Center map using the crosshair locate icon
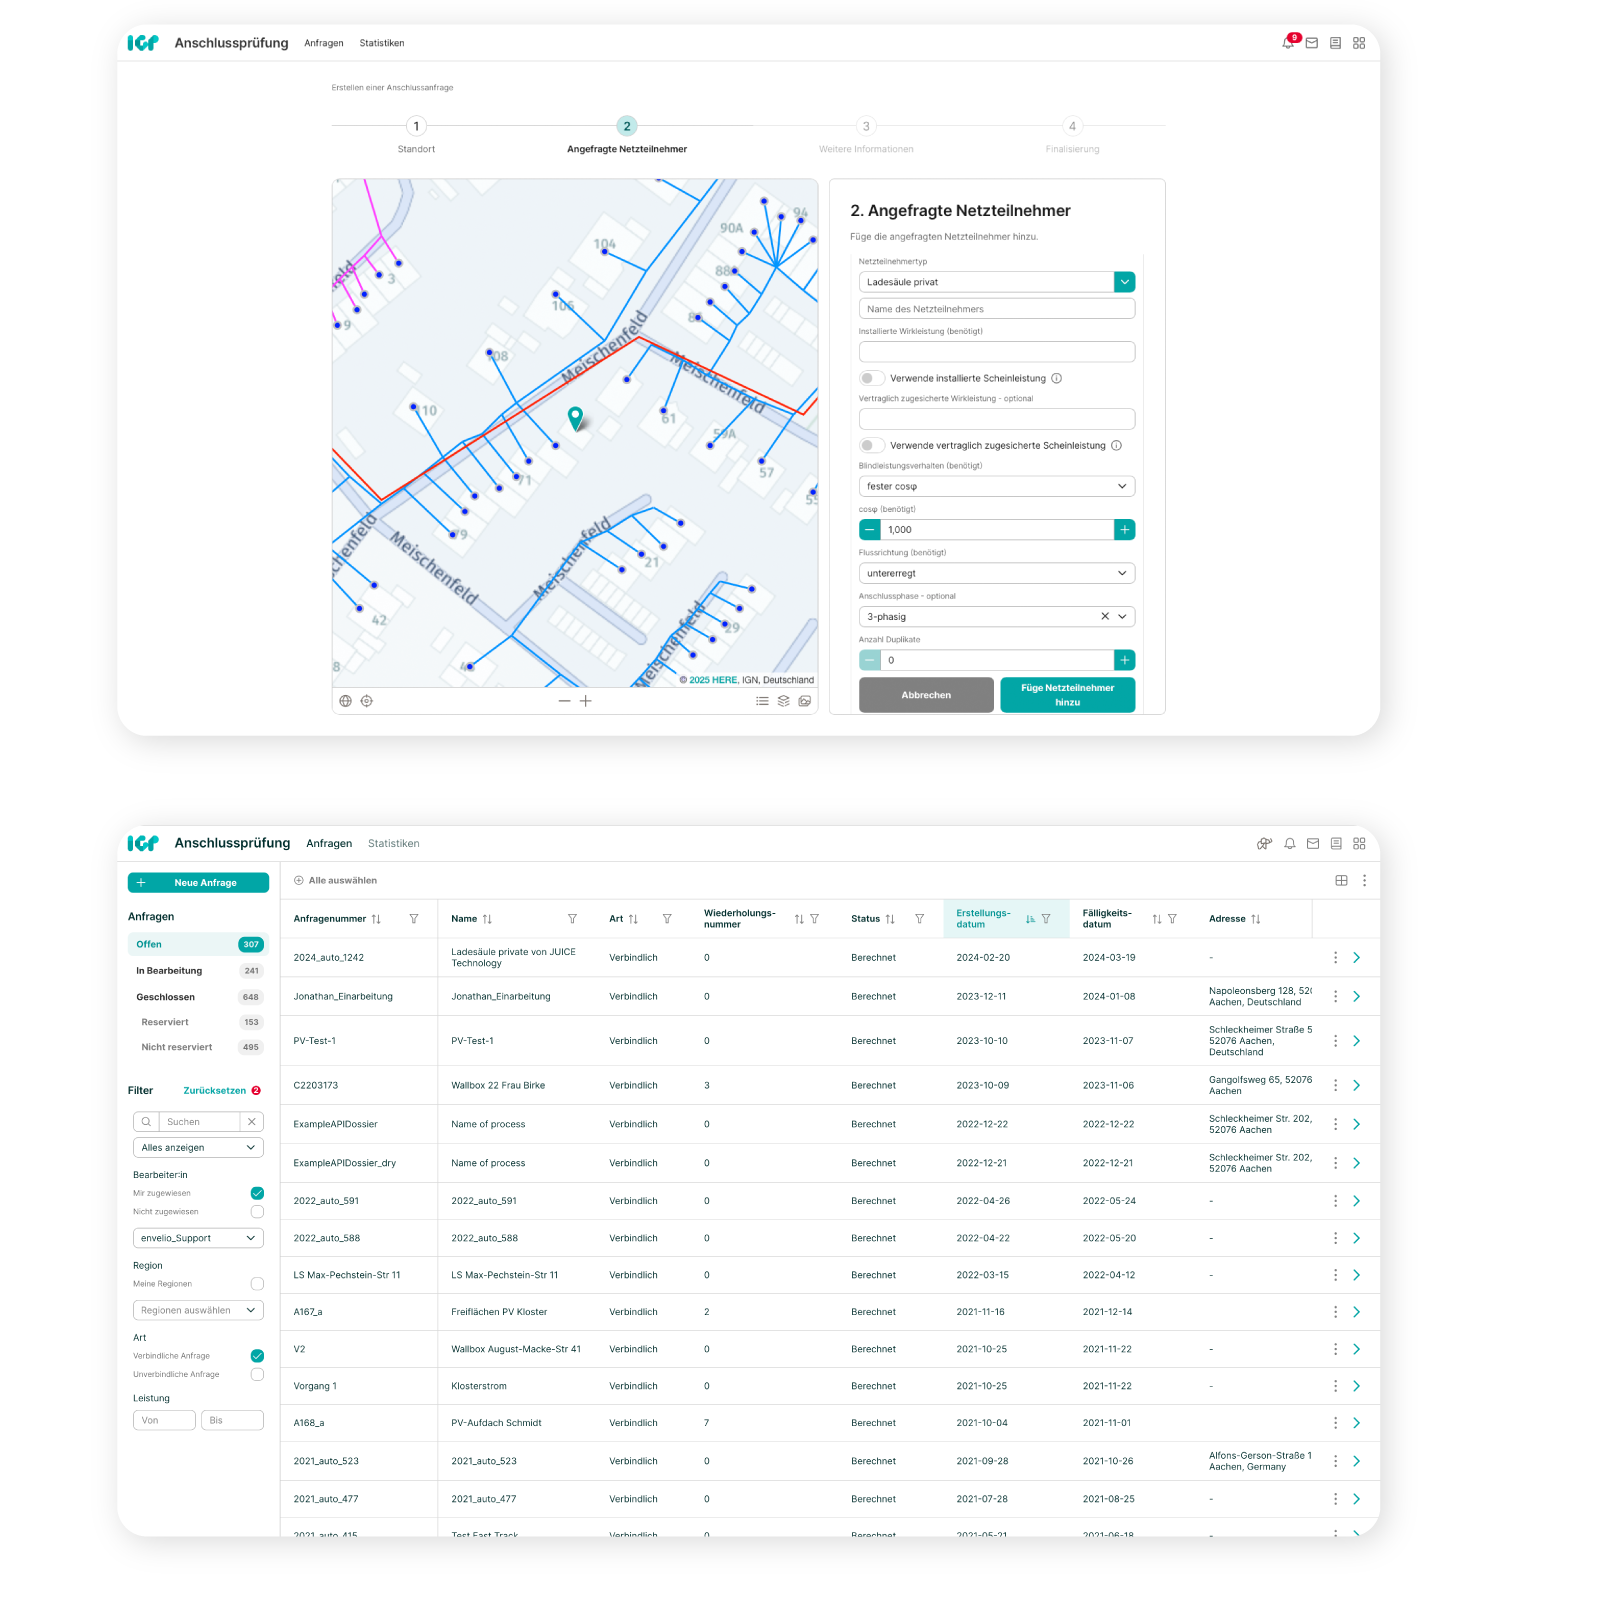 [x=367, y=701]
